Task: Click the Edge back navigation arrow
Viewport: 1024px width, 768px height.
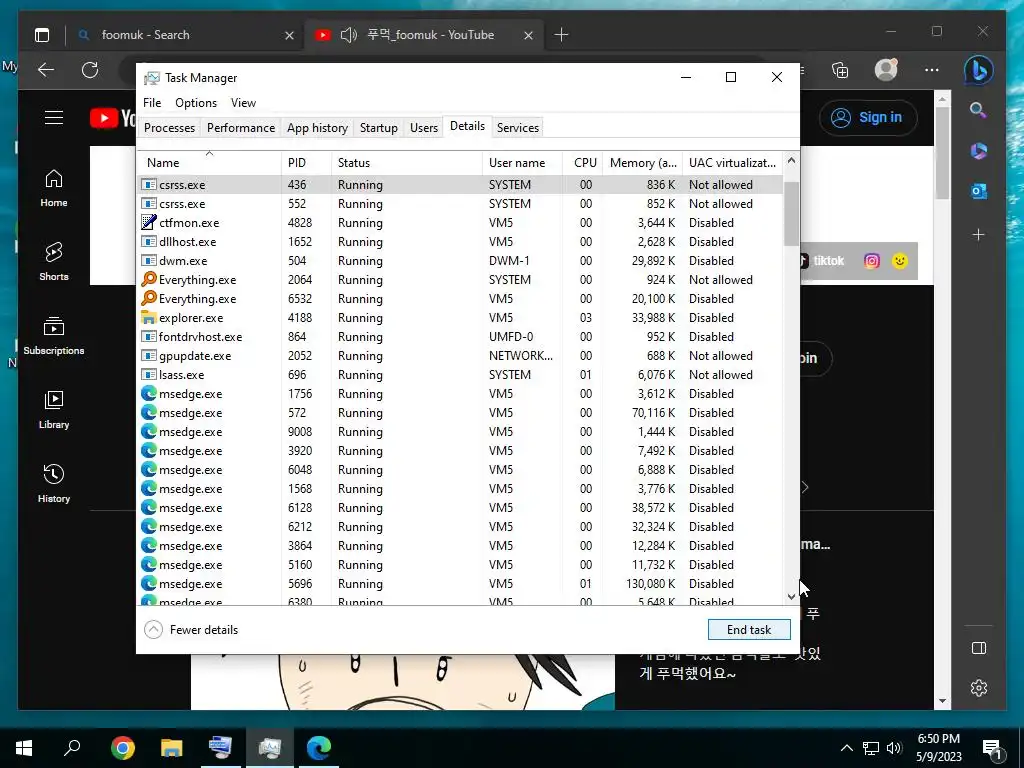Action: (46, 70)
